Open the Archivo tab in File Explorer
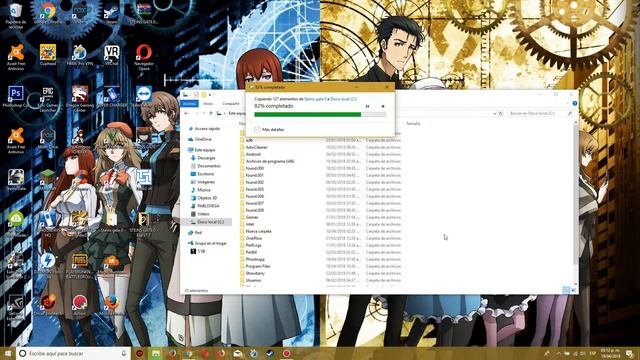This screenshot has width=640, height=360. tap(189, 104)
